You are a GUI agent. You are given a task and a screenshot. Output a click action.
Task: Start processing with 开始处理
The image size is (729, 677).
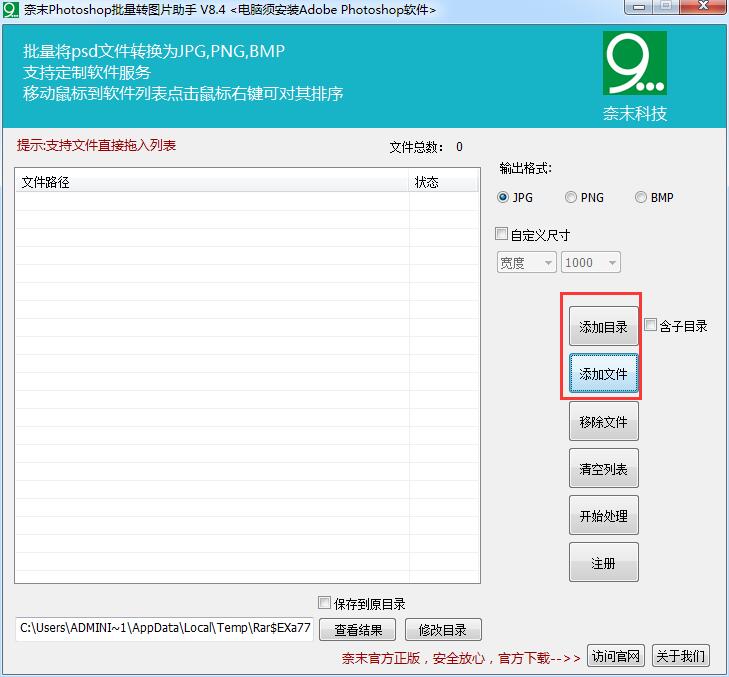(x=603, y=516)
